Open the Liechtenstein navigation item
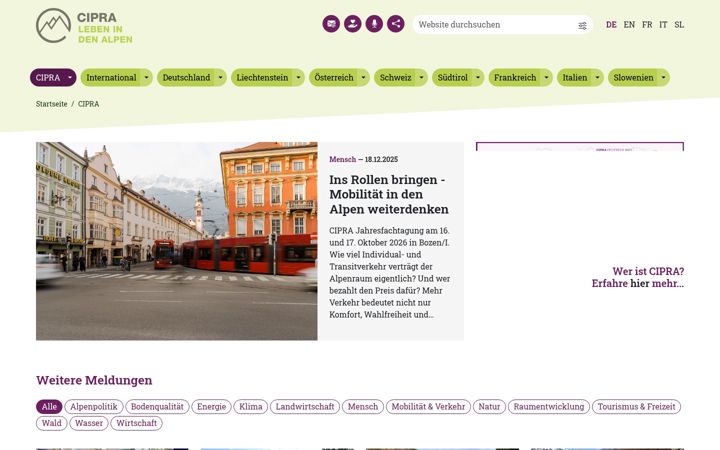Viewport: 720px width, 450px height. pos(262,78)
